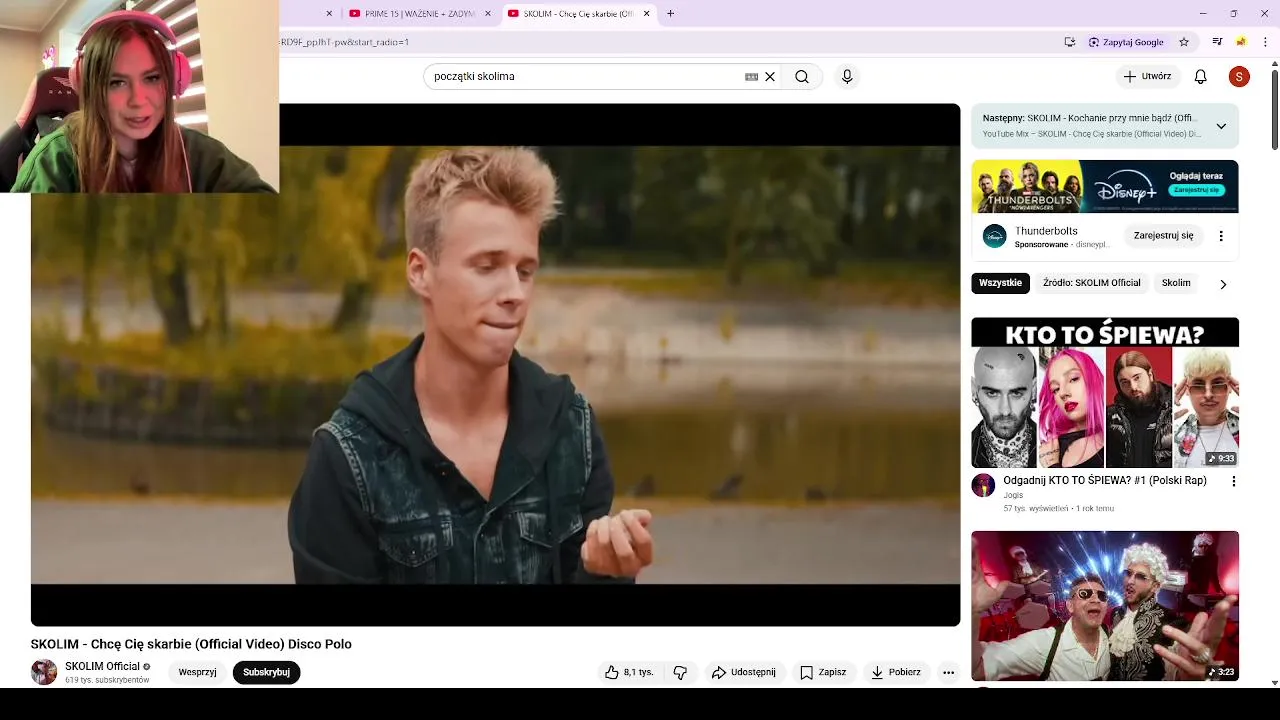Click the video title text below player
The image size is (1280, 720).
[191, 644]
